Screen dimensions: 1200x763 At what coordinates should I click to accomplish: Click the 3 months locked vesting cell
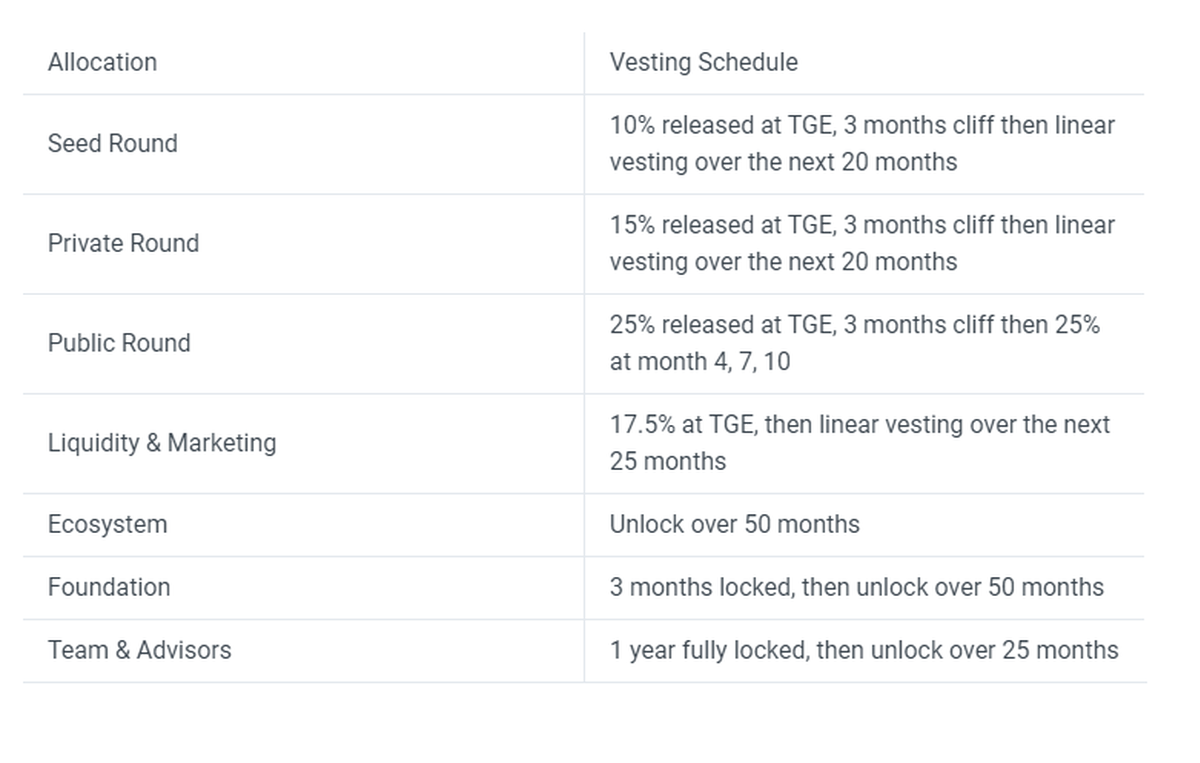point(856,587)
